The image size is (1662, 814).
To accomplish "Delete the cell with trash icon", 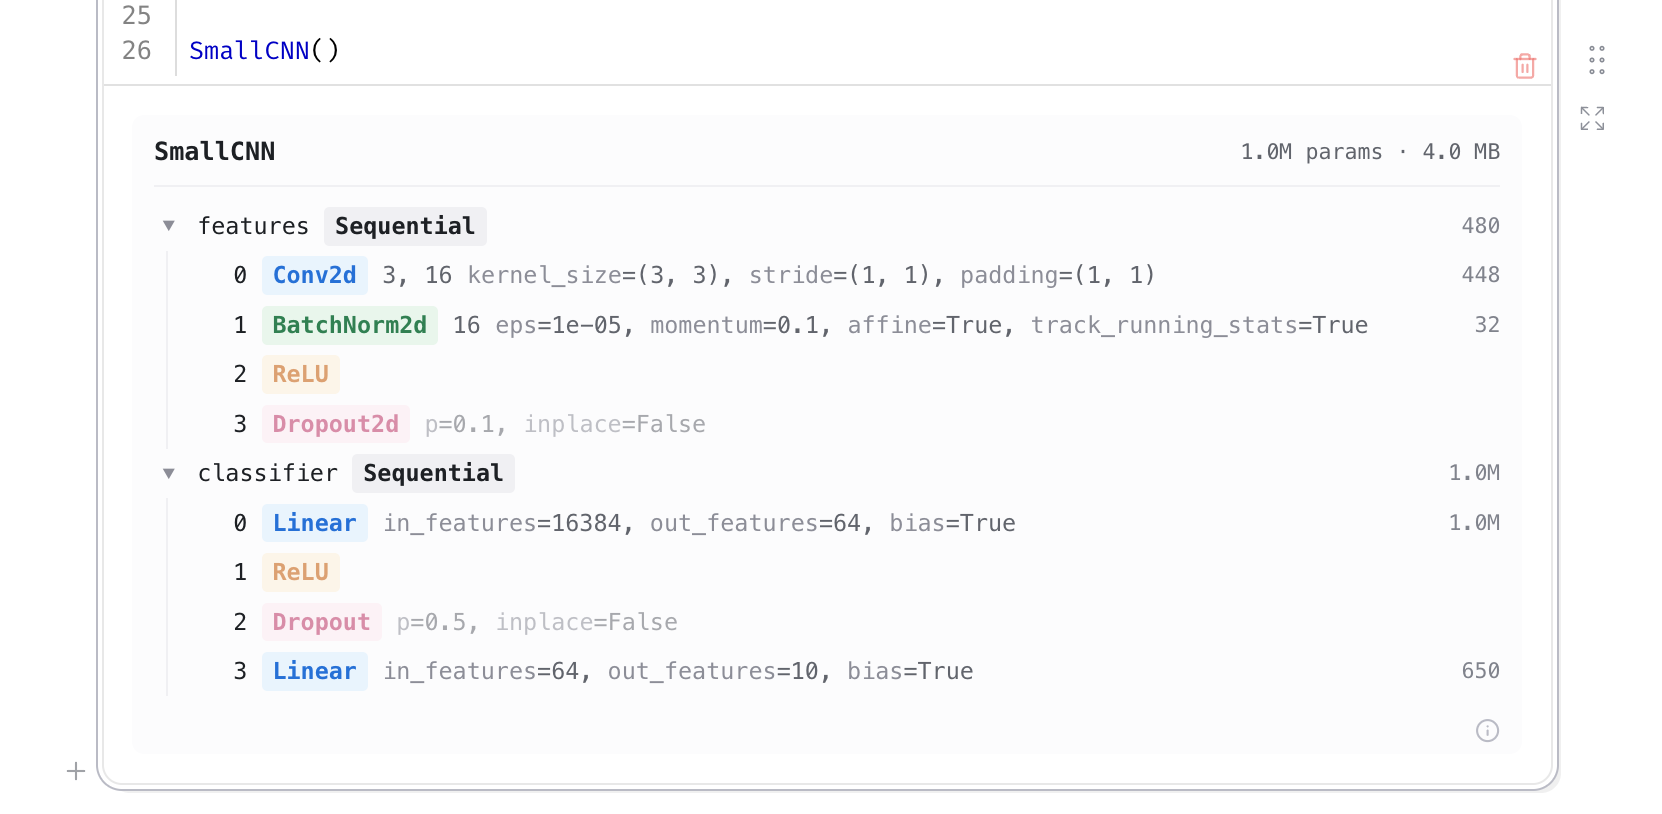I will click(x=1524, y=66).
